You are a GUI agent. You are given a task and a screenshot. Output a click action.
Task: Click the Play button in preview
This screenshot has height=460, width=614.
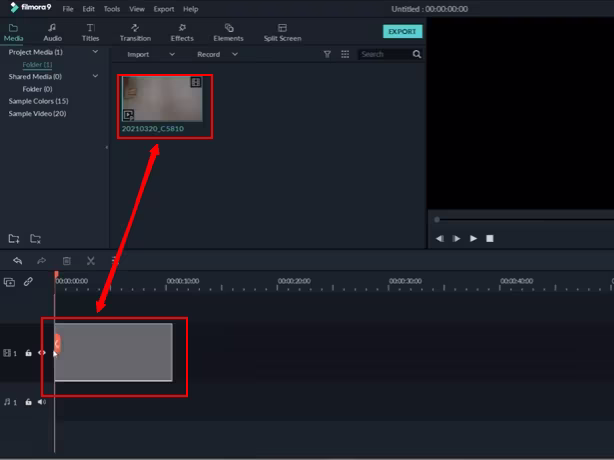tap(473, 238)
